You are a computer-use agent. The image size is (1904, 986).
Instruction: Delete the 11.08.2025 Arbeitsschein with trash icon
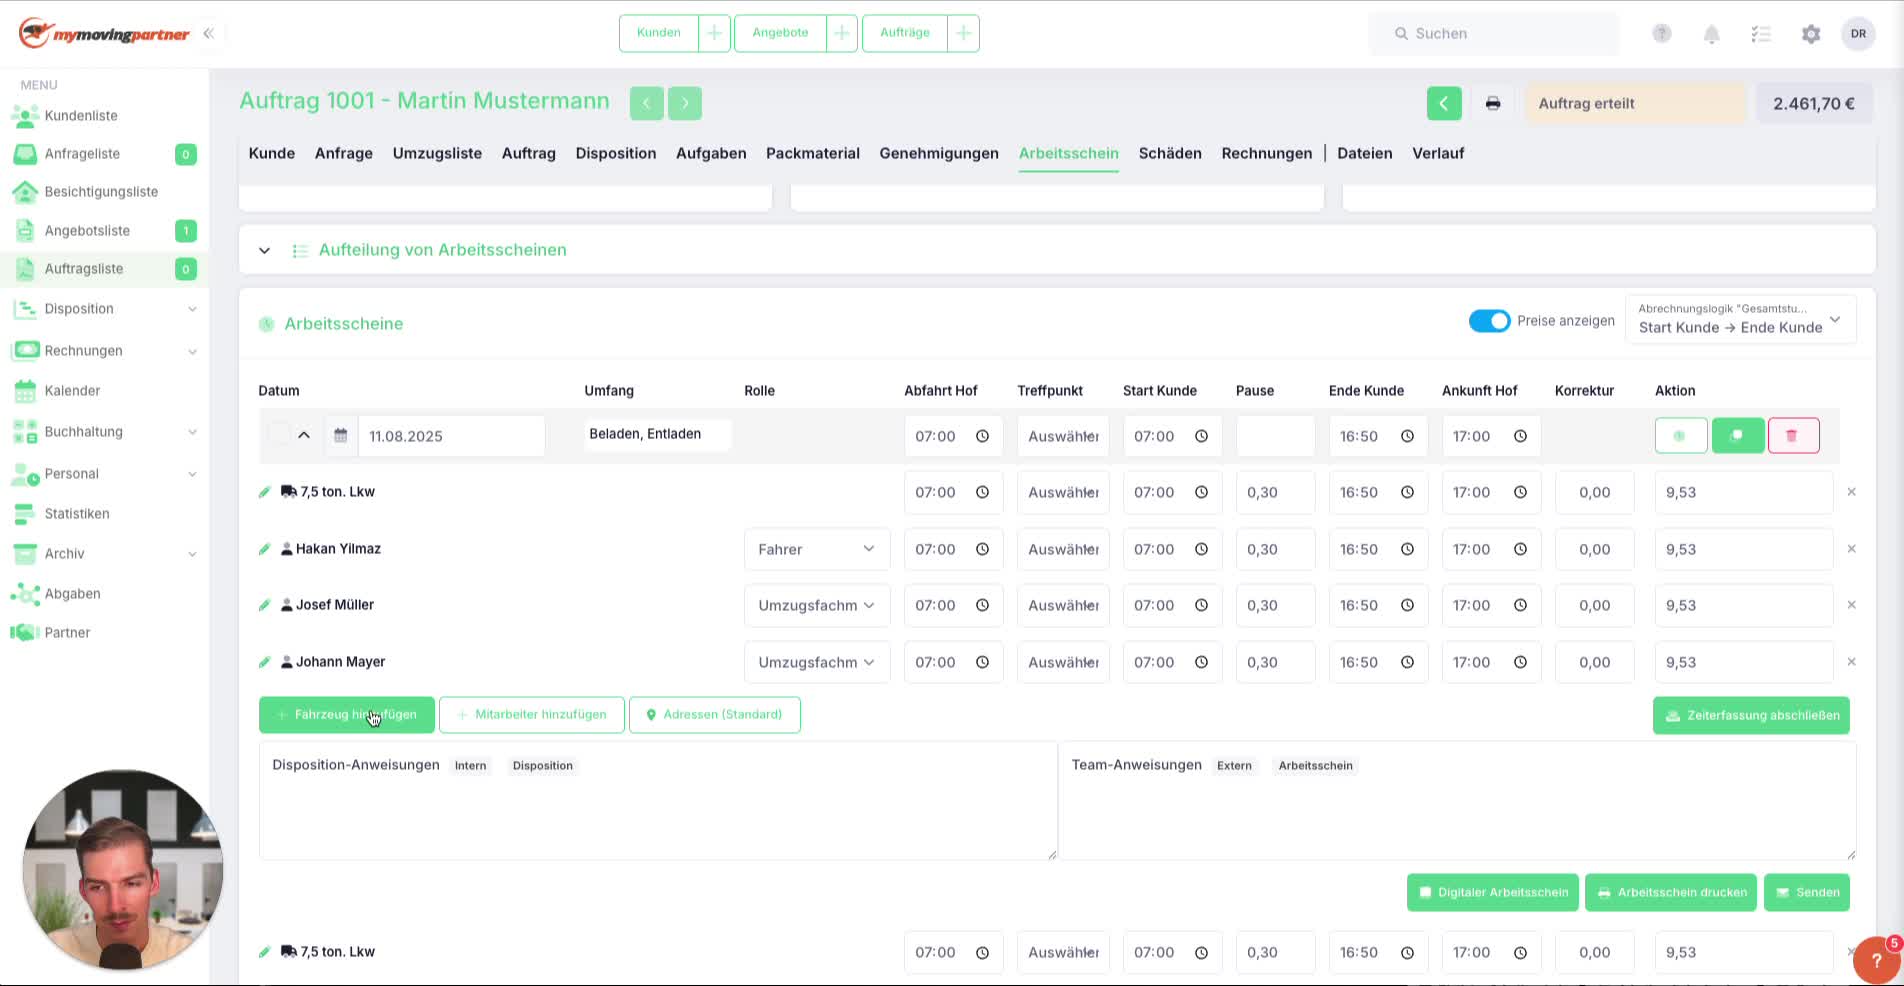(1793, 436)
